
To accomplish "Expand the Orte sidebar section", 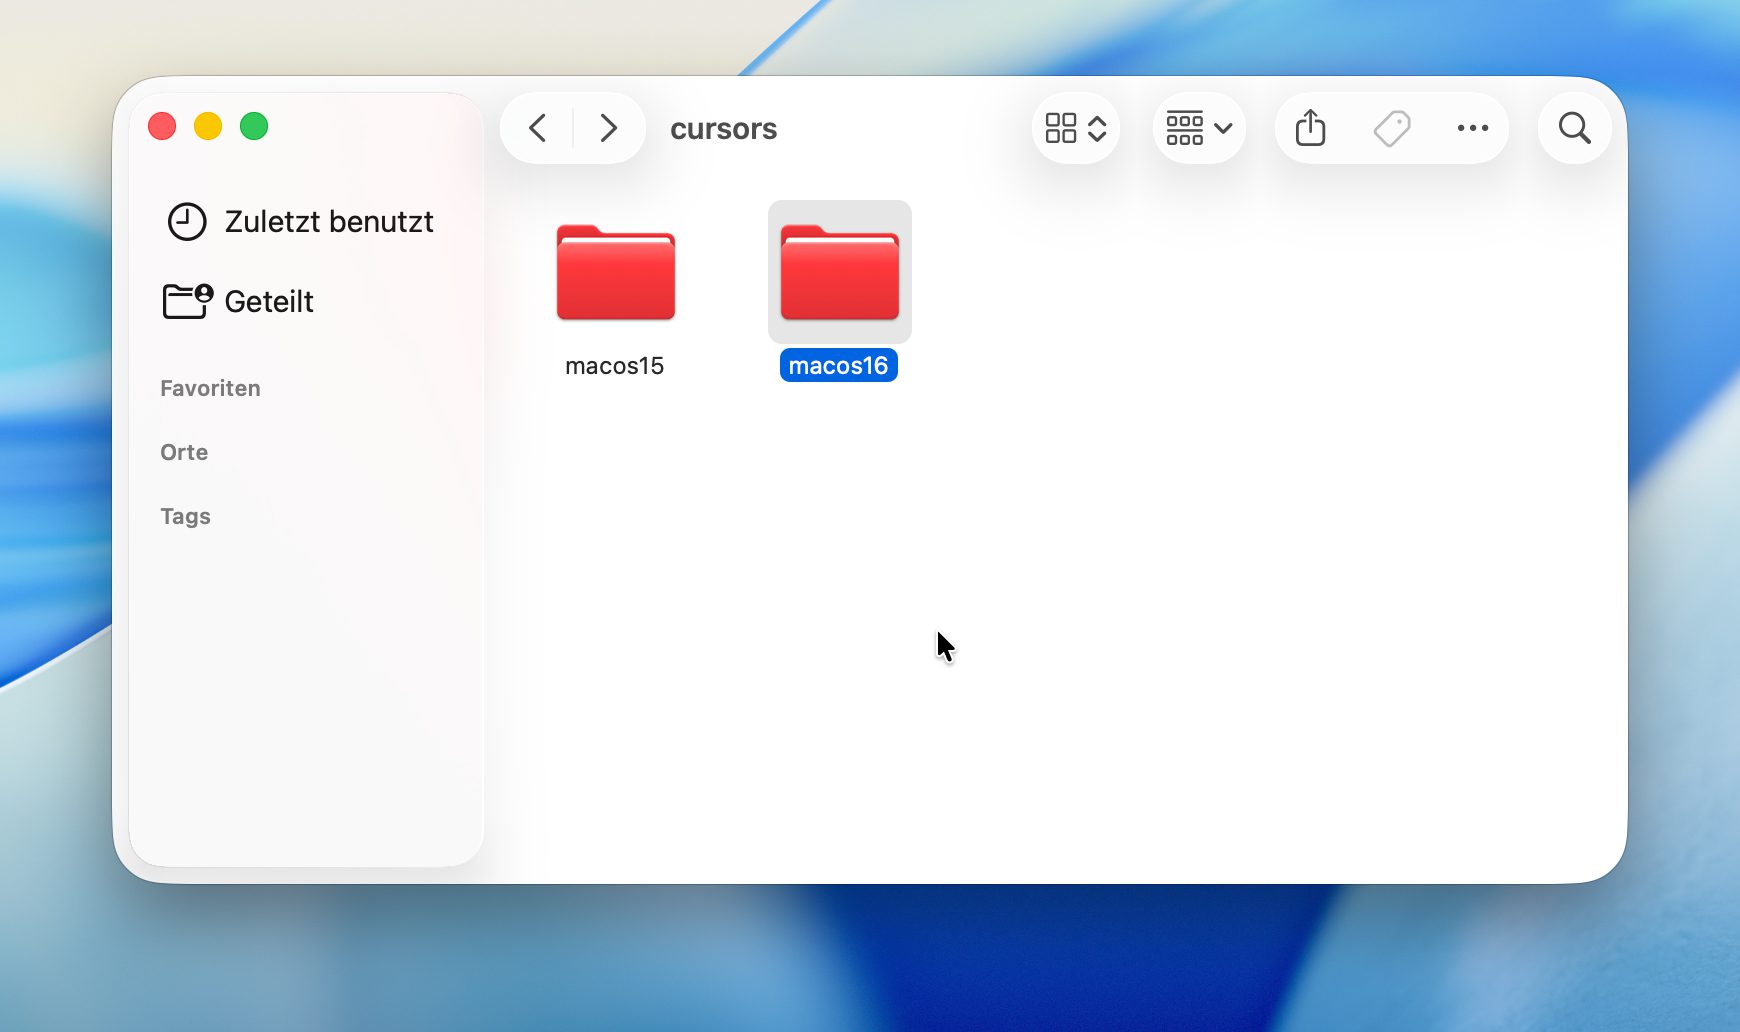I will [x=184, y=452].
